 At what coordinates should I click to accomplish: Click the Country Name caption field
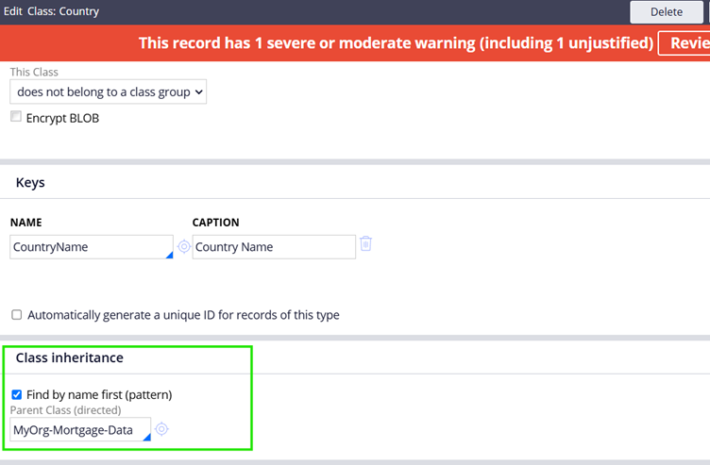[x=273, y=247]
